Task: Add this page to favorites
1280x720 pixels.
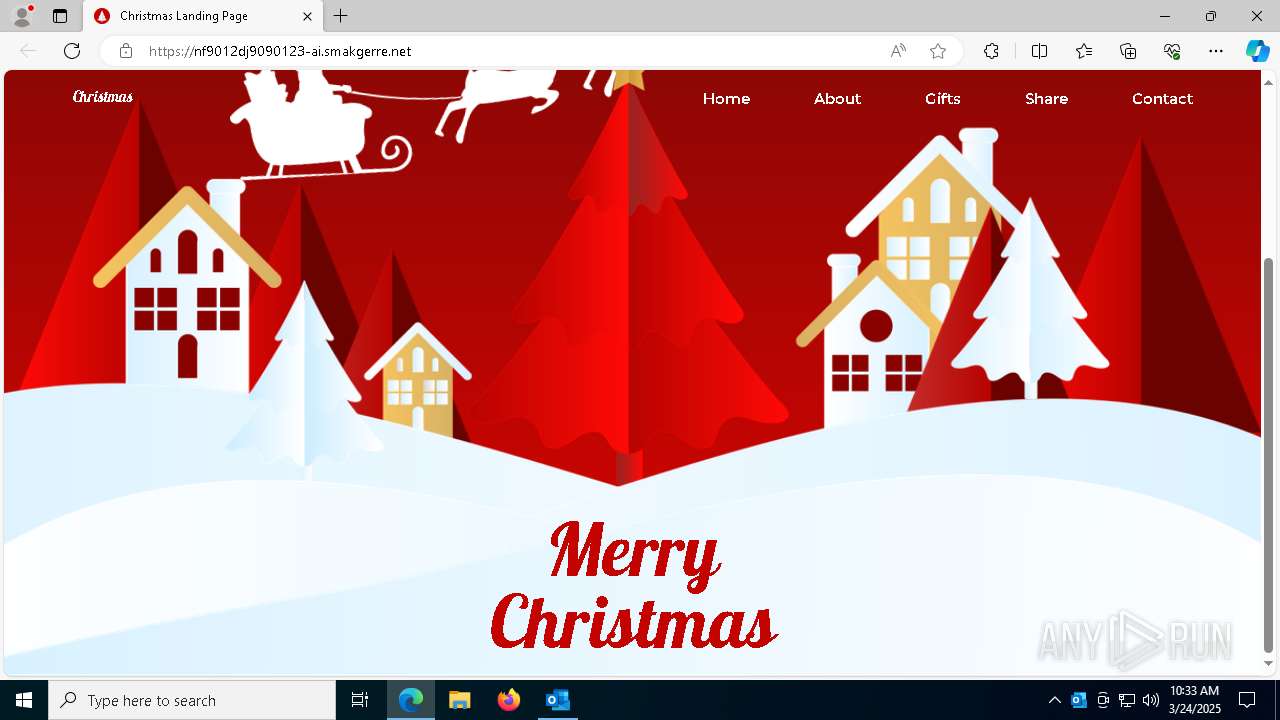Action: coord(938,51)
